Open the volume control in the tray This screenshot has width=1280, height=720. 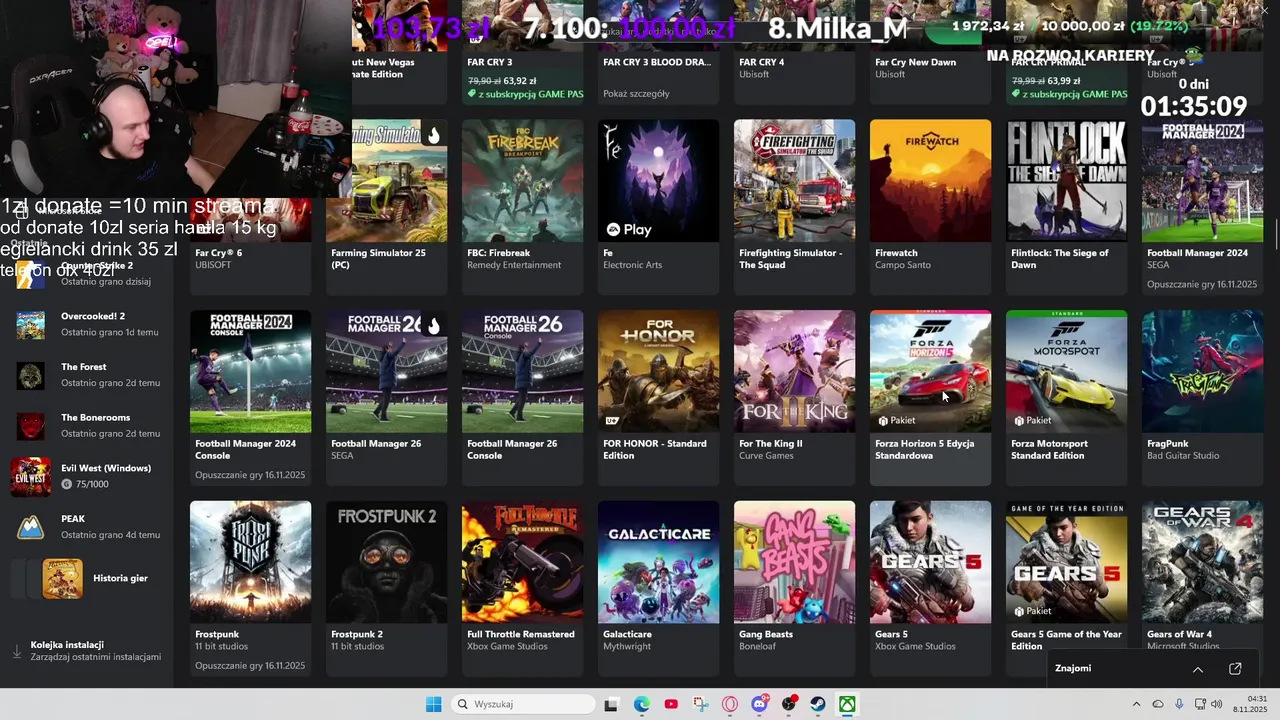(1217, 704)
